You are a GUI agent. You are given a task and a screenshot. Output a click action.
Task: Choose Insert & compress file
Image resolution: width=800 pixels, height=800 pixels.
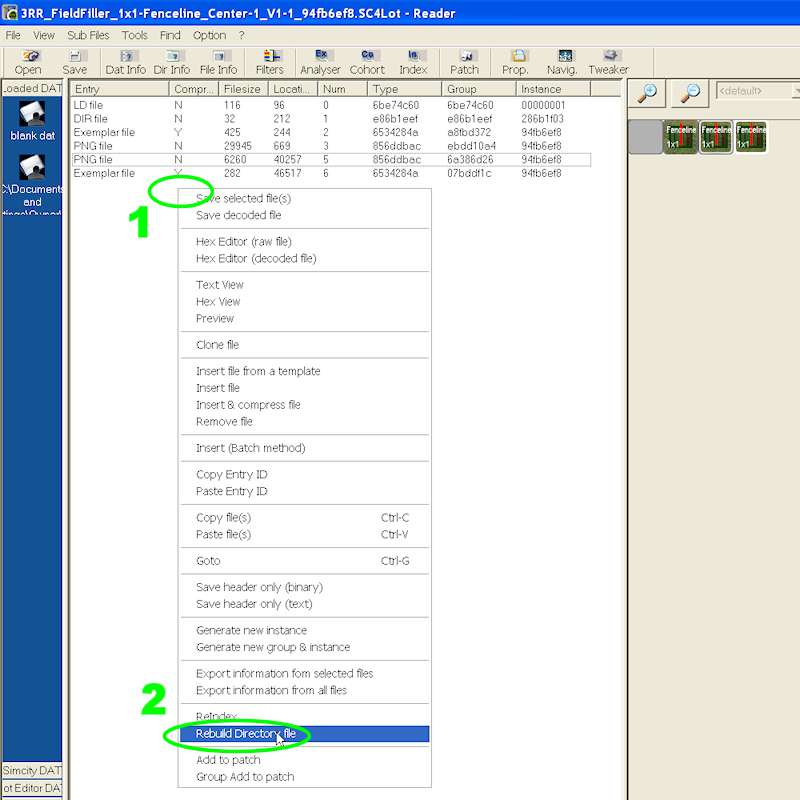pos(305,405)
